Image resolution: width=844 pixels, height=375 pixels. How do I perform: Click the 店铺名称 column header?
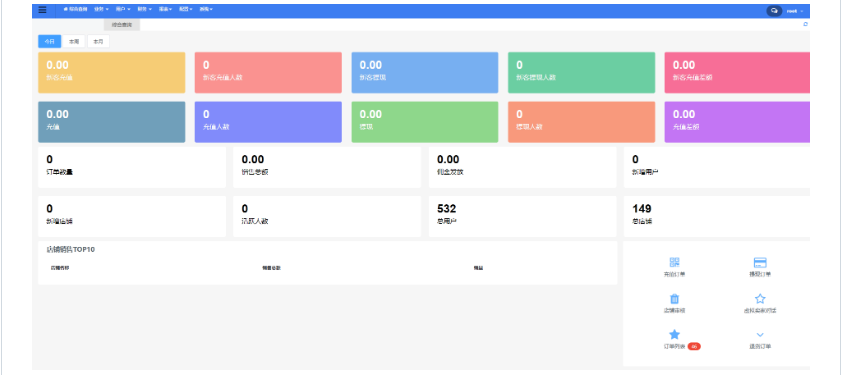tap(60, 268)
